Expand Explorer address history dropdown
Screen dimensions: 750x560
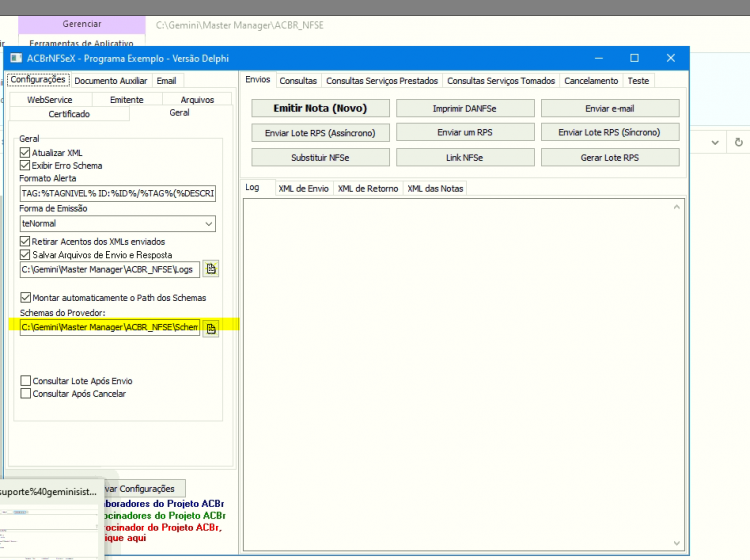point(715,143)
